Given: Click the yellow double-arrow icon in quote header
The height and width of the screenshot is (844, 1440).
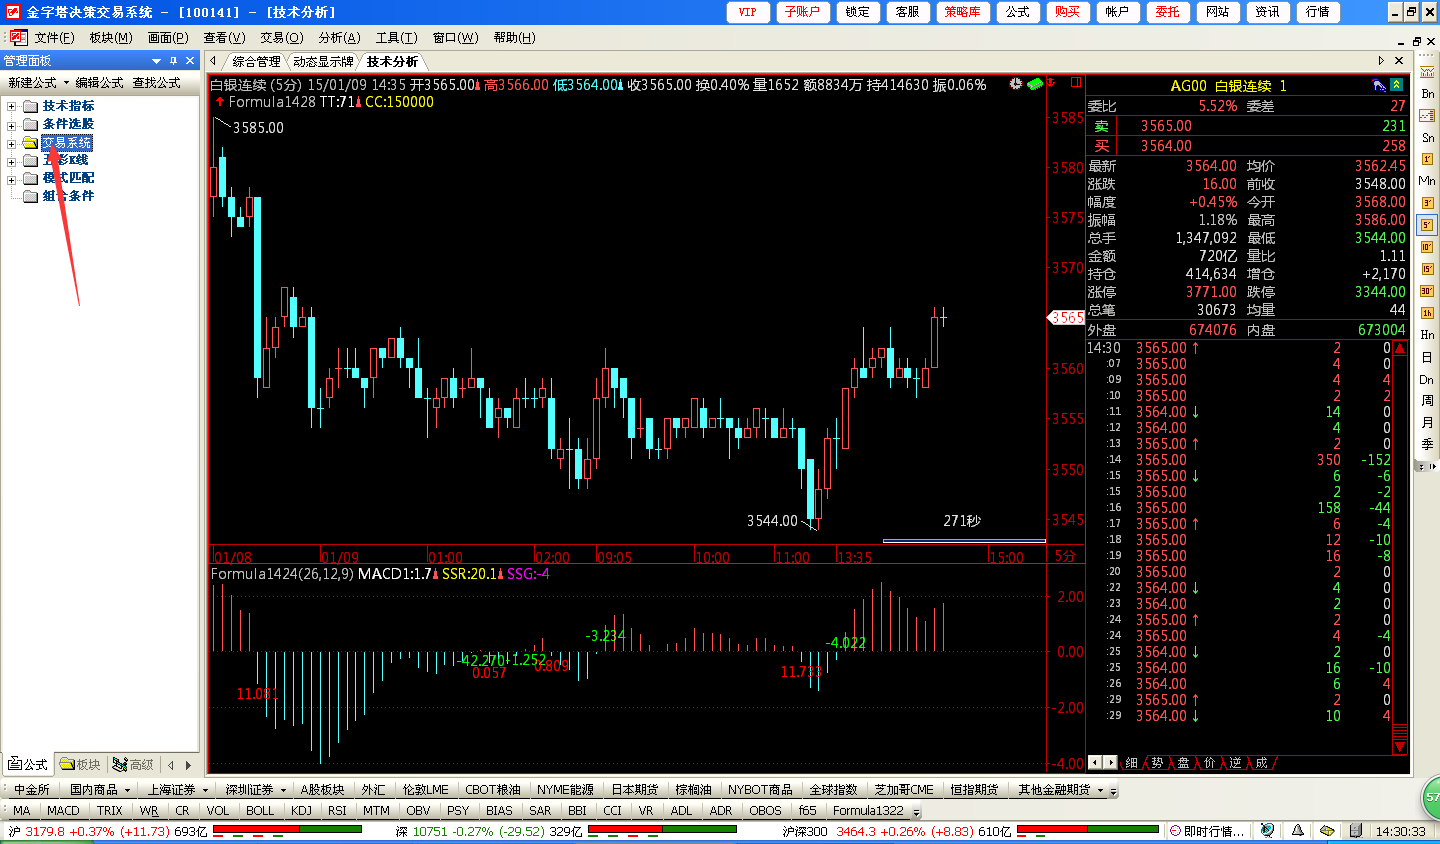Looking at the screenshot, I should tap(1397, 85).
